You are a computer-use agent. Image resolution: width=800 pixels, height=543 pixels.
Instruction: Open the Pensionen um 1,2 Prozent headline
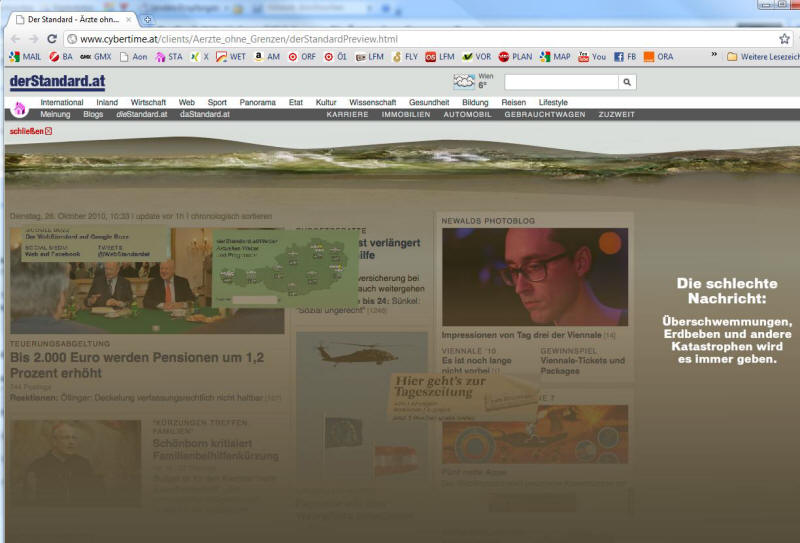pos(137,365)
